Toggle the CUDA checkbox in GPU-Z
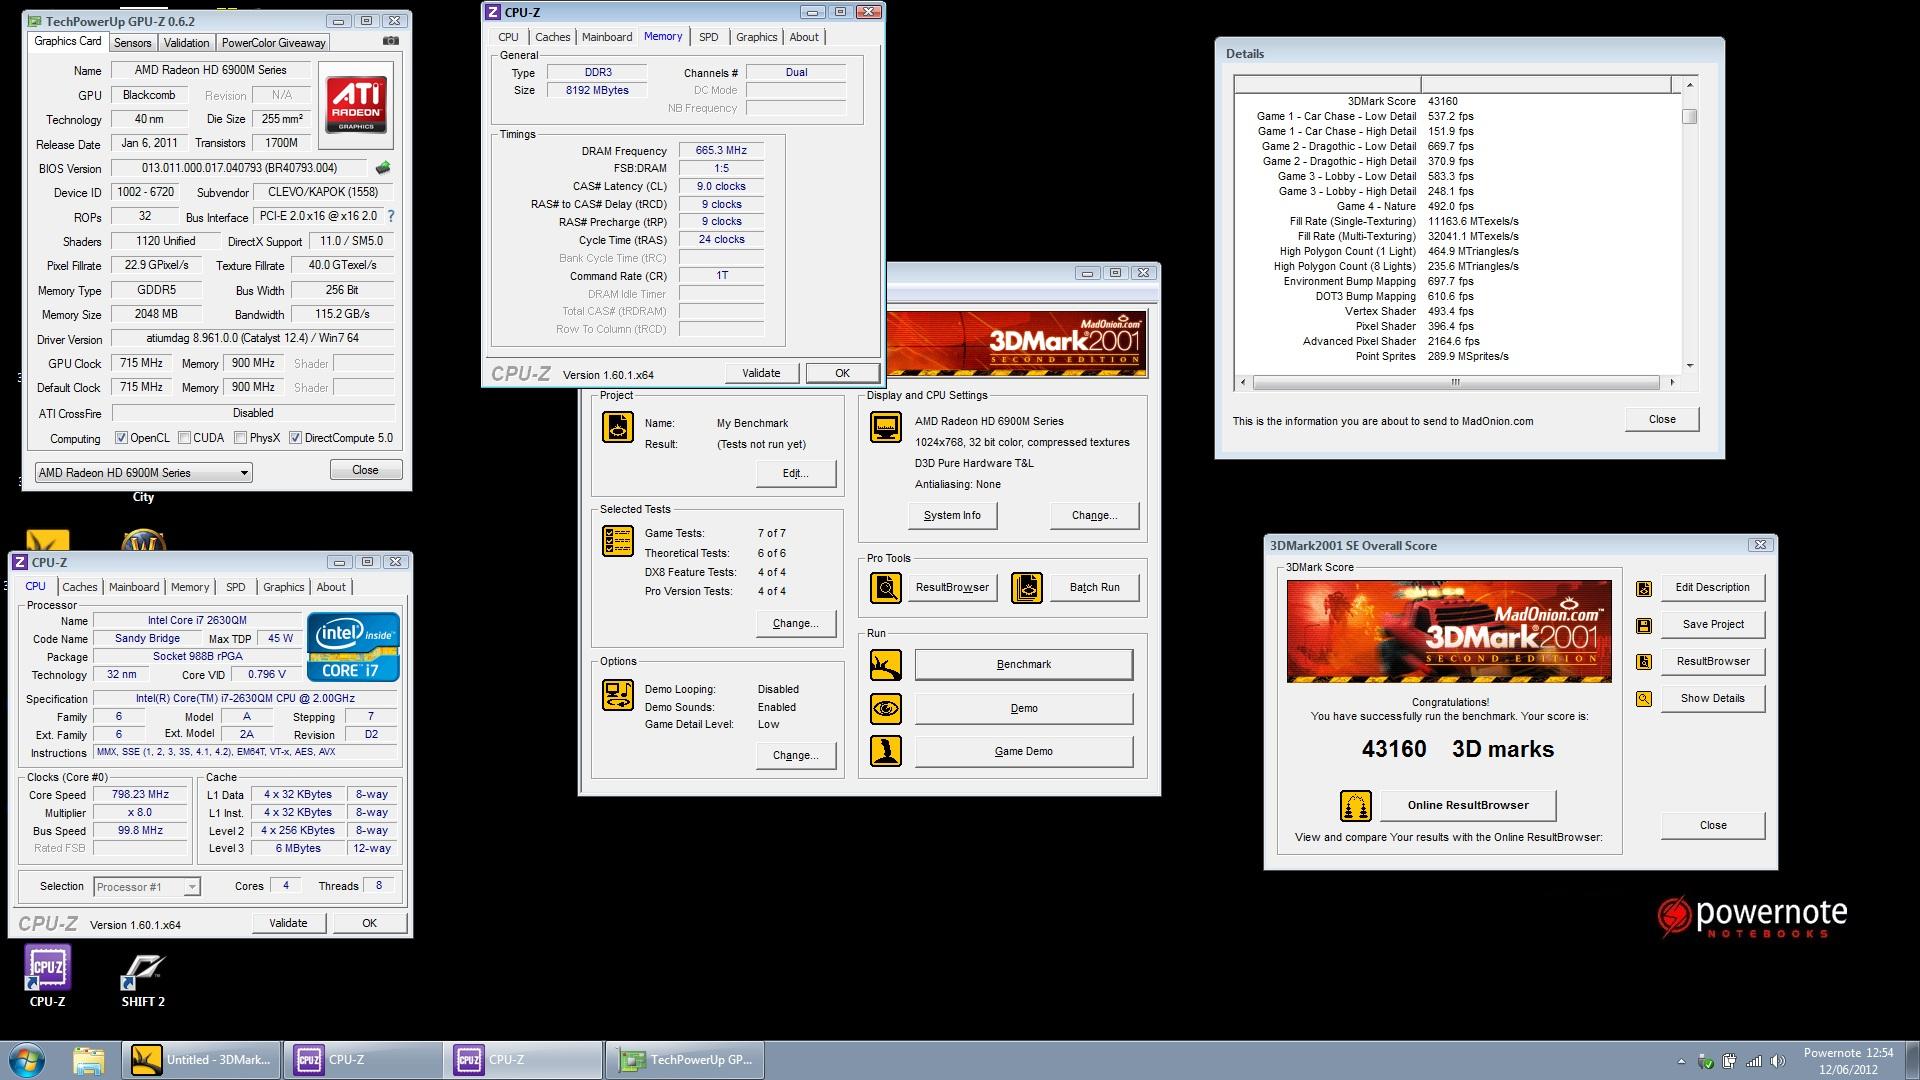 [x=184, y=437]
